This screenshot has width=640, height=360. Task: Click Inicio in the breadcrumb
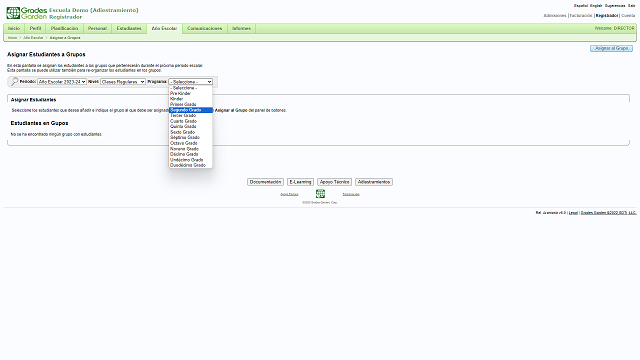click(12, 38)
